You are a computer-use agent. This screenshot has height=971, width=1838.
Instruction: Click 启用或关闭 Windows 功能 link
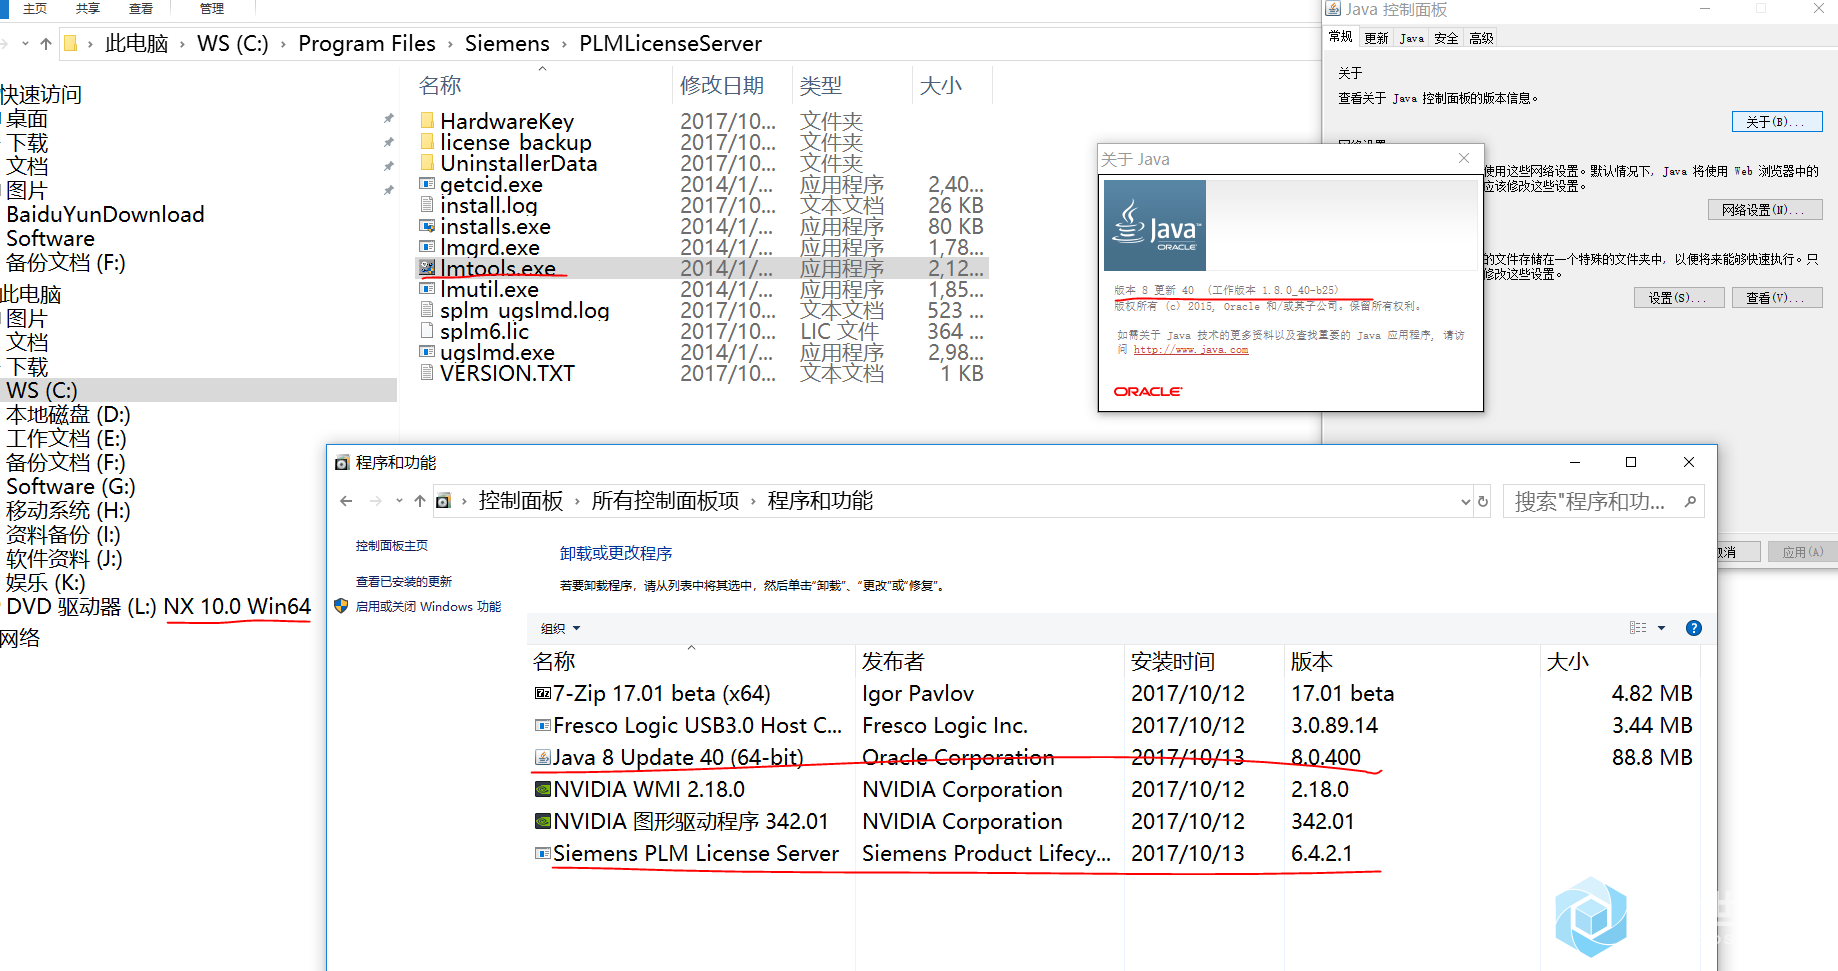click(428, 606)
